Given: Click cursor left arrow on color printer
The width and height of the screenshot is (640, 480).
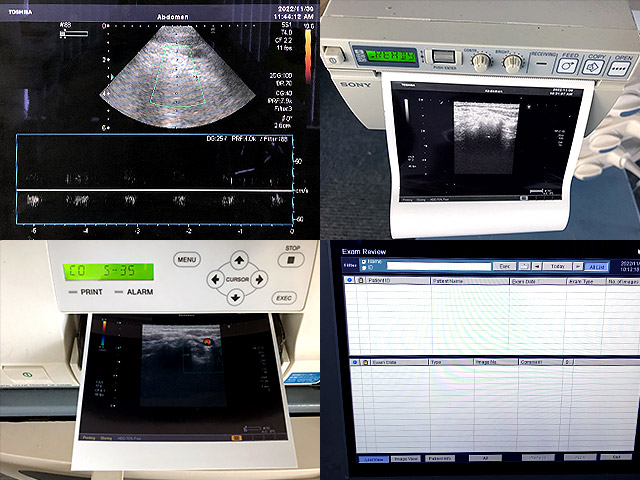Looking at the screenshot, I should click(x=215, y=280).
